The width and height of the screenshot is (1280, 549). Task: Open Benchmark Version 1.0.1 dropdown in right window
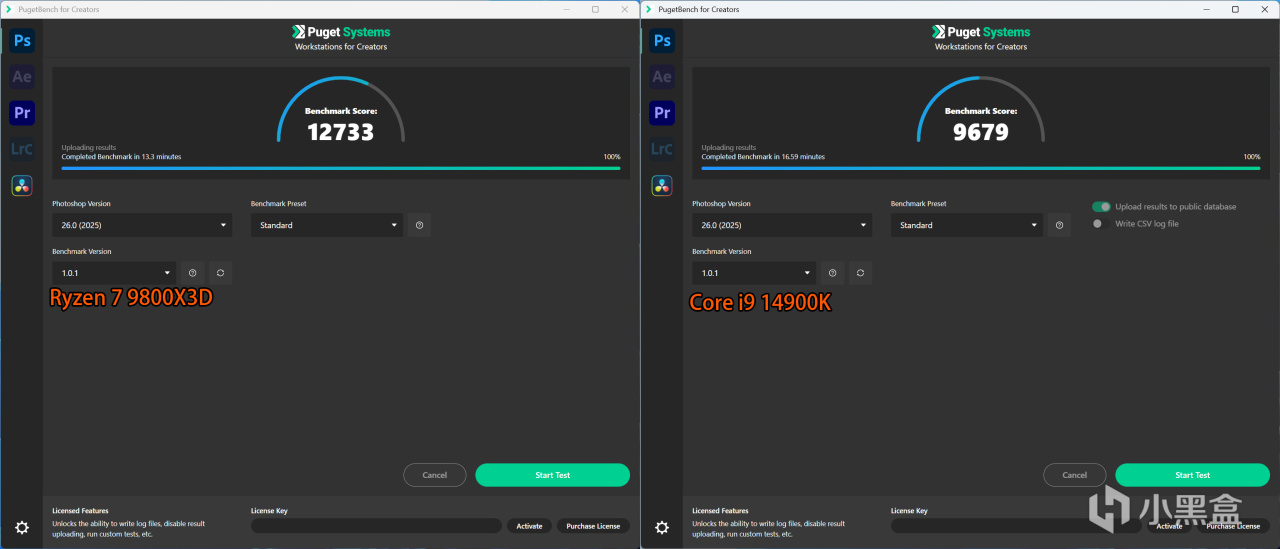[x=754, y=273]
